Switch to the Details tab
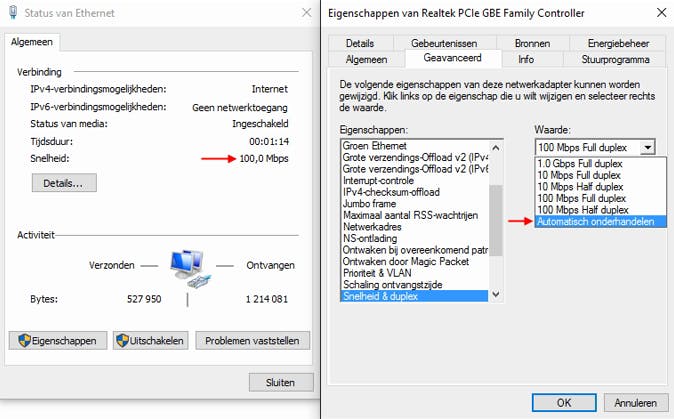Screen dimensions: 674x419 coord(359,43)
